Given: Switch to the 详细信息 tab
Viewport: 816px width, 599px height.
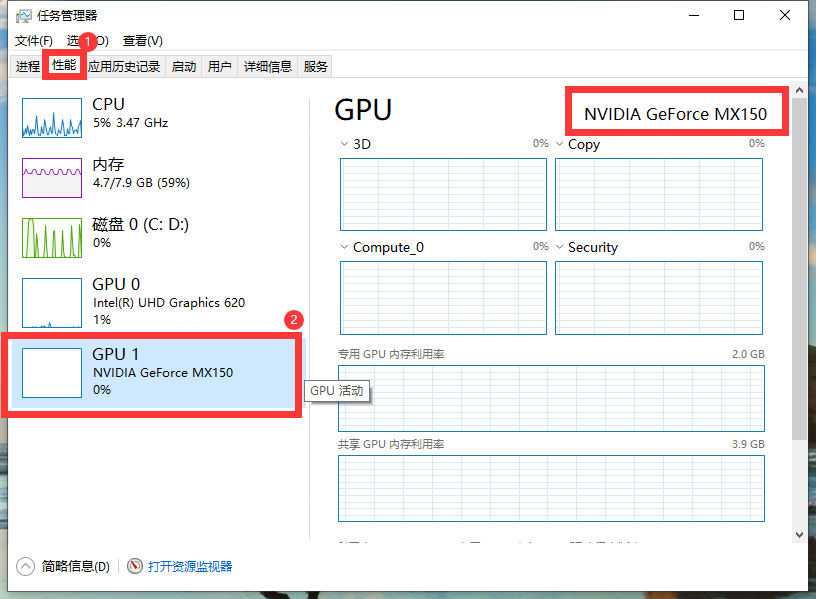Looking at the screenshot, I should (267, 67).
